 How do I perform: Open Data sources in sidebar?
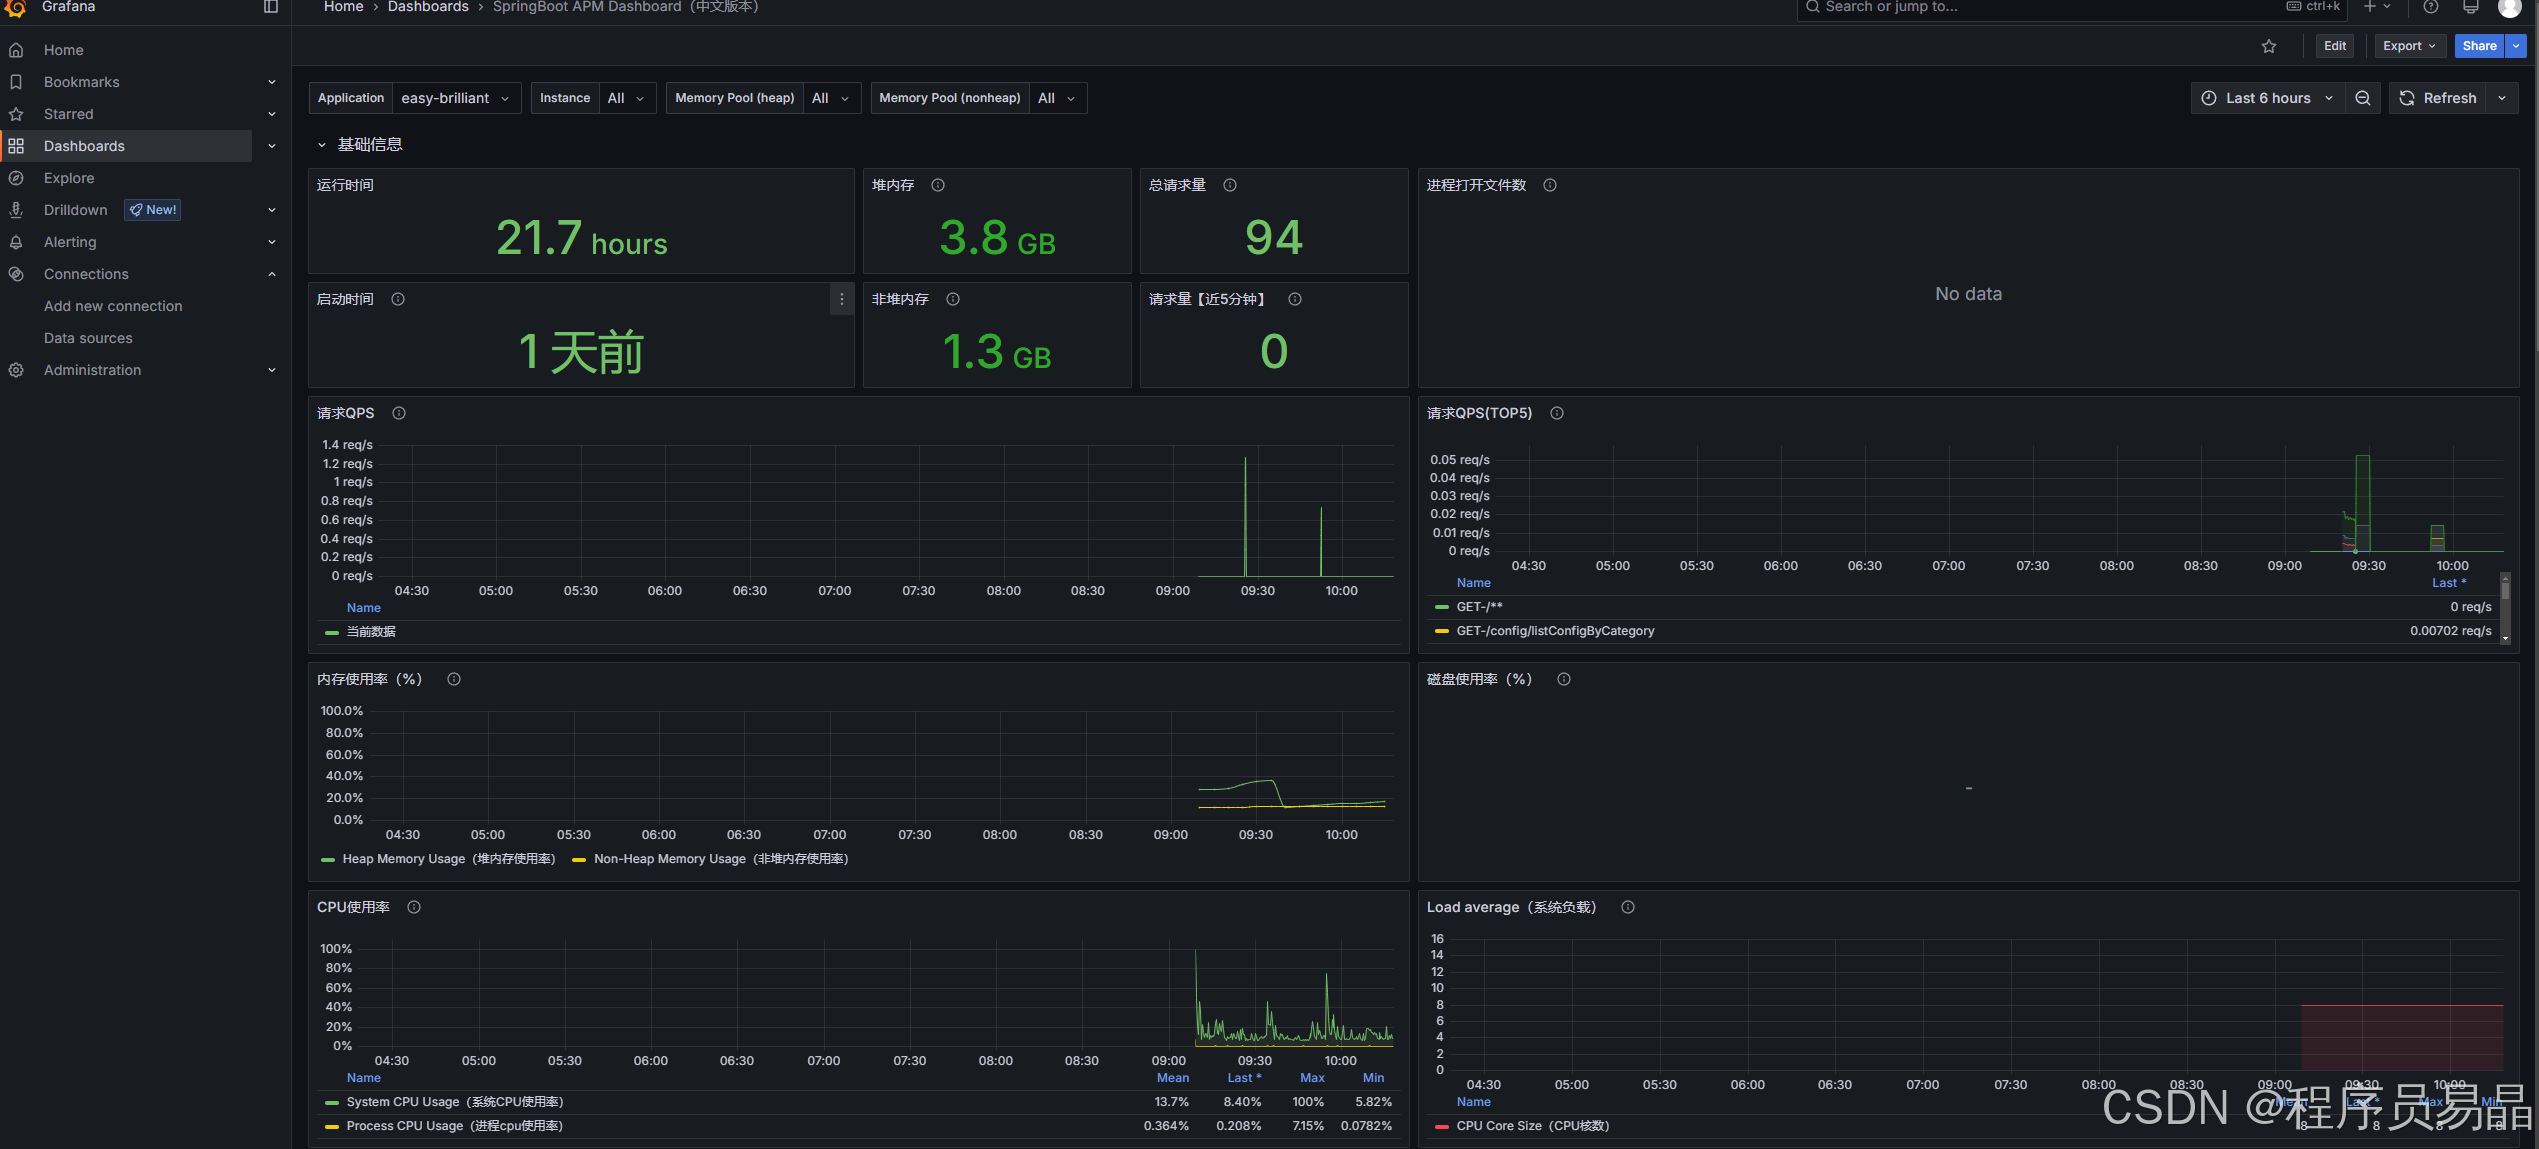click(x=88, y=338)
